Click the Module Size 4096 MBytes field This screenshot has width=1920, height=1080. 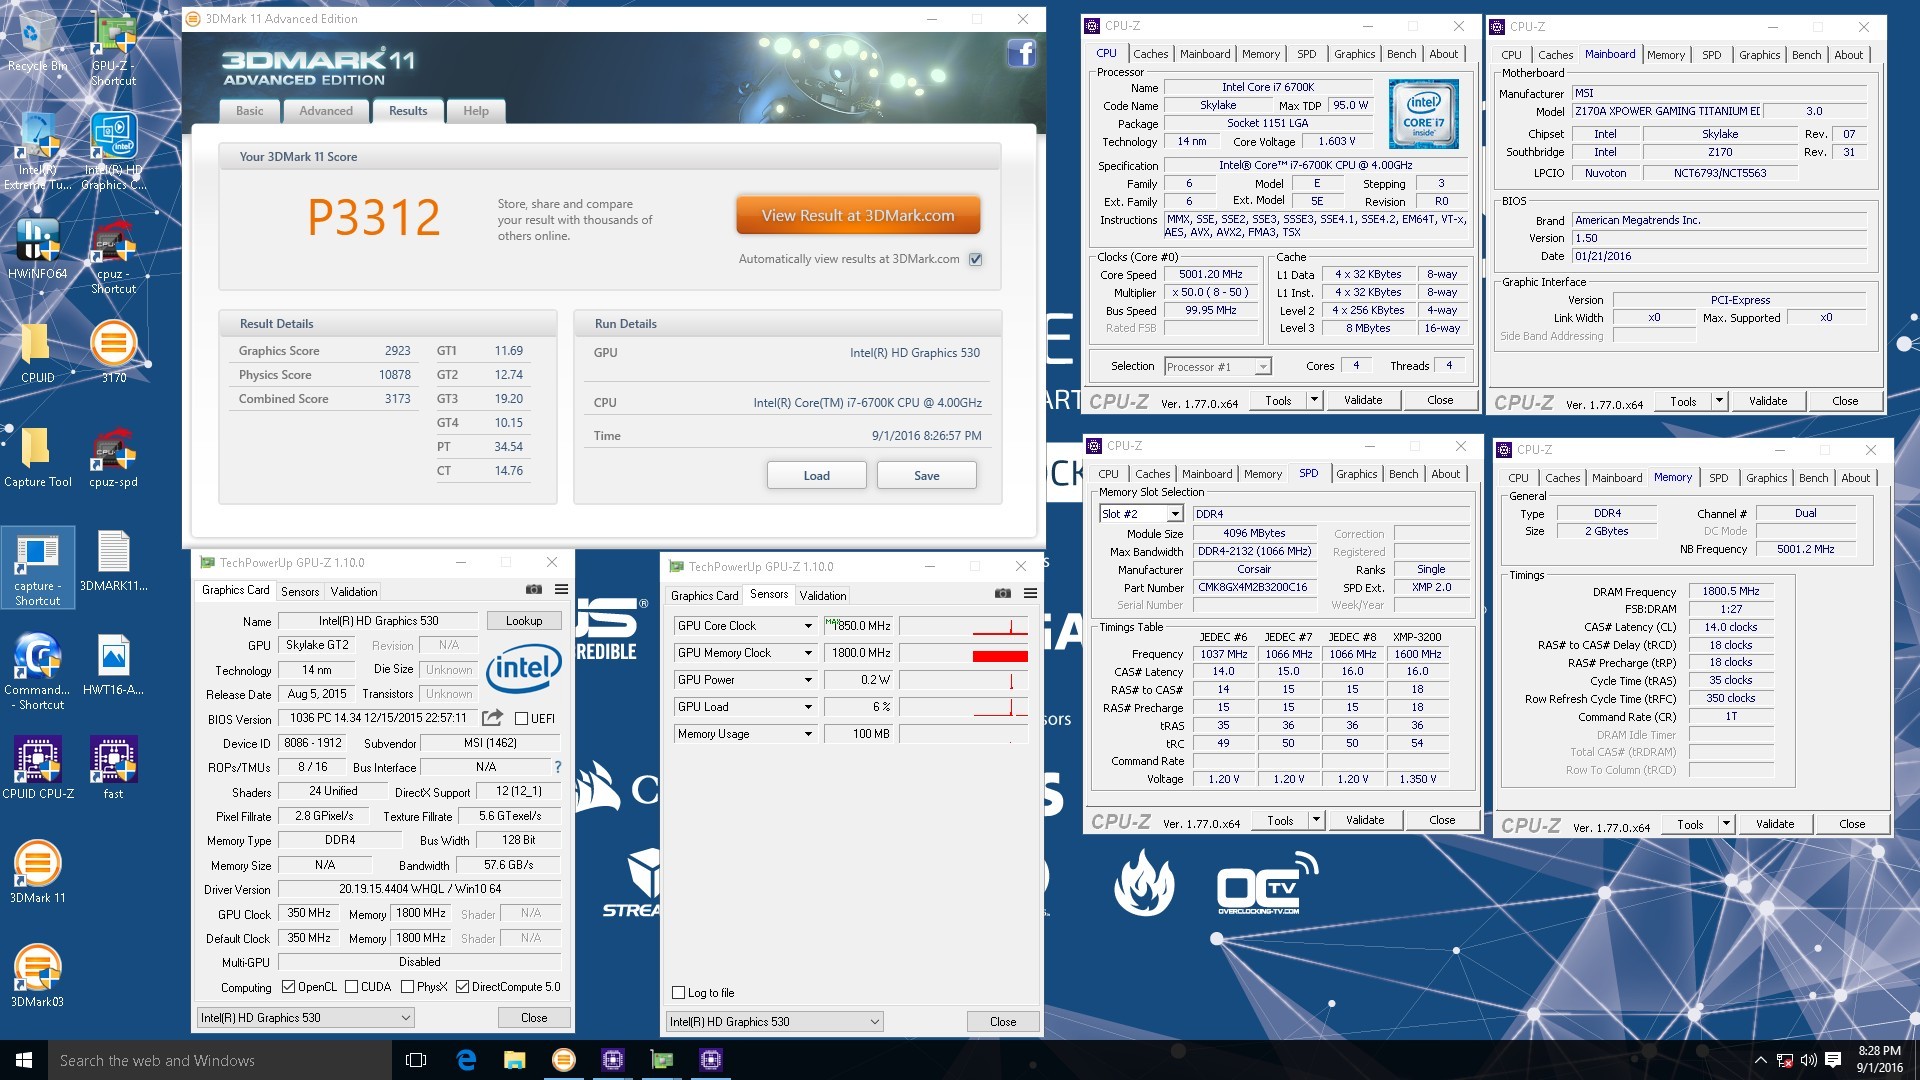click(1255, 534)
